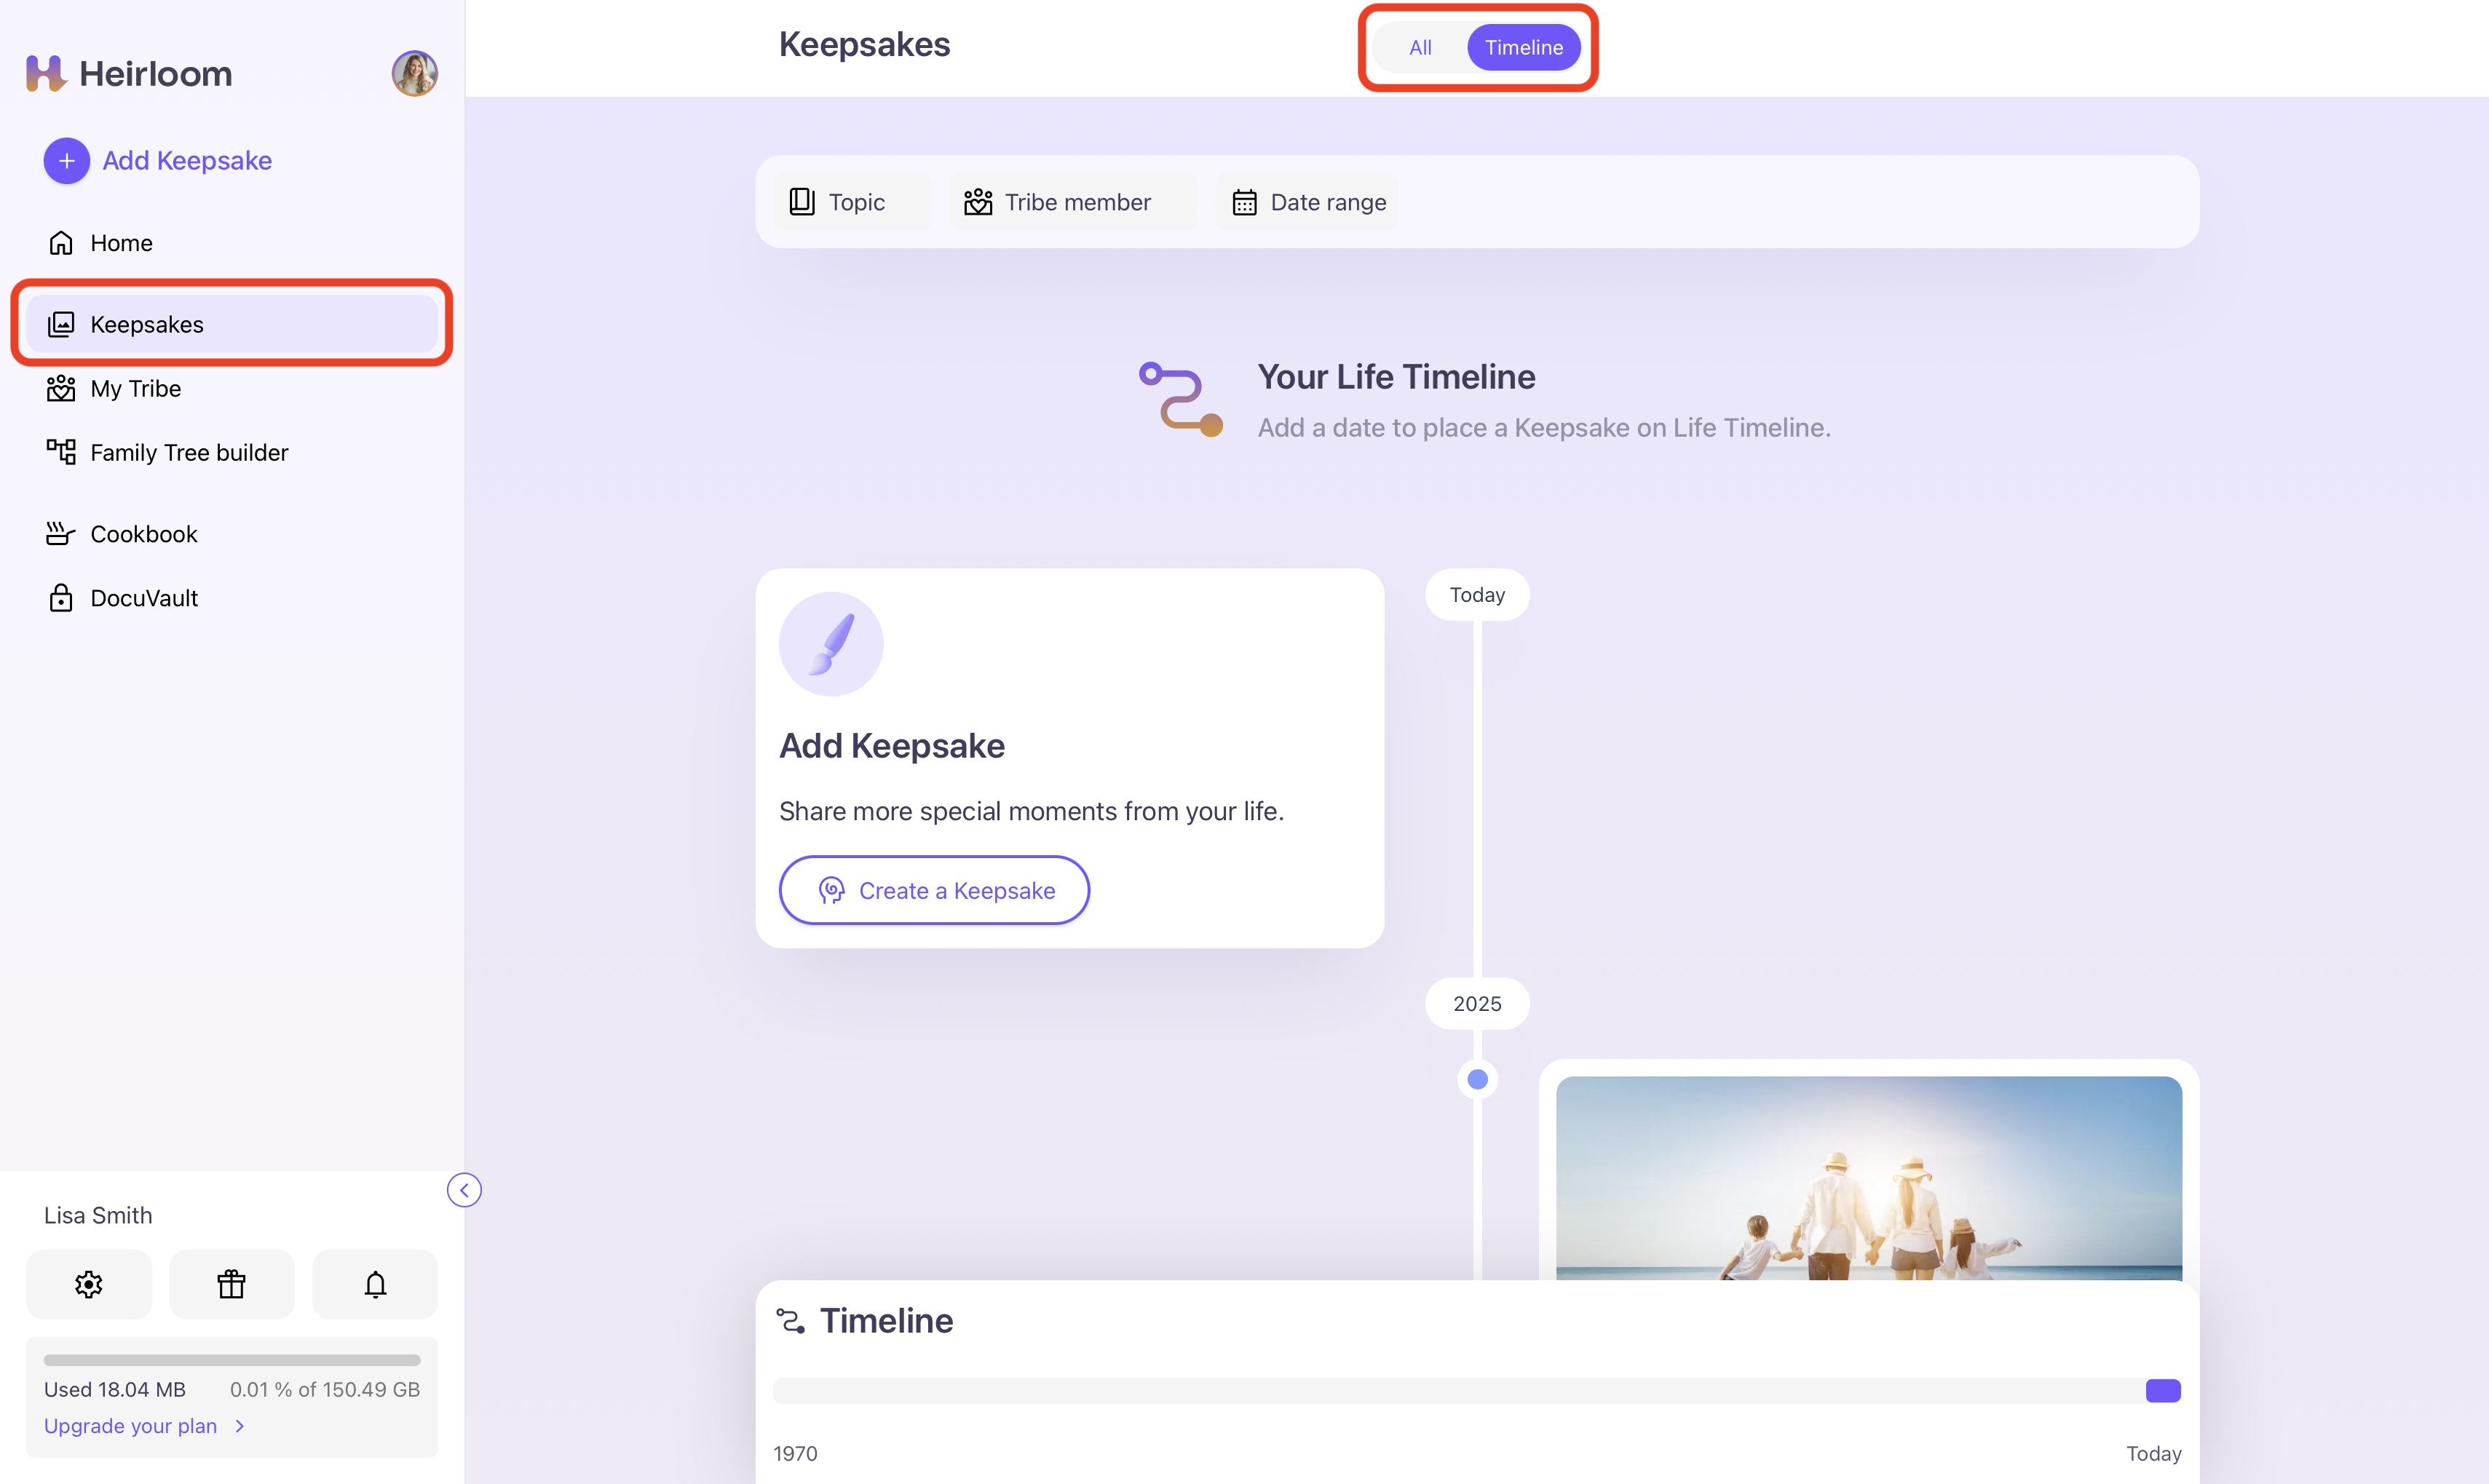Click the purple timeline slider handle
2489x1484 pixels.
[2162, 1391]
